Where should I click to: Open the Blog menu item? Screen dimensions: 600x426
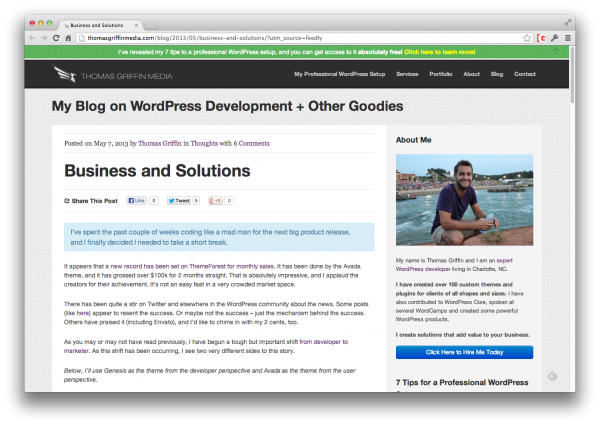497,74
